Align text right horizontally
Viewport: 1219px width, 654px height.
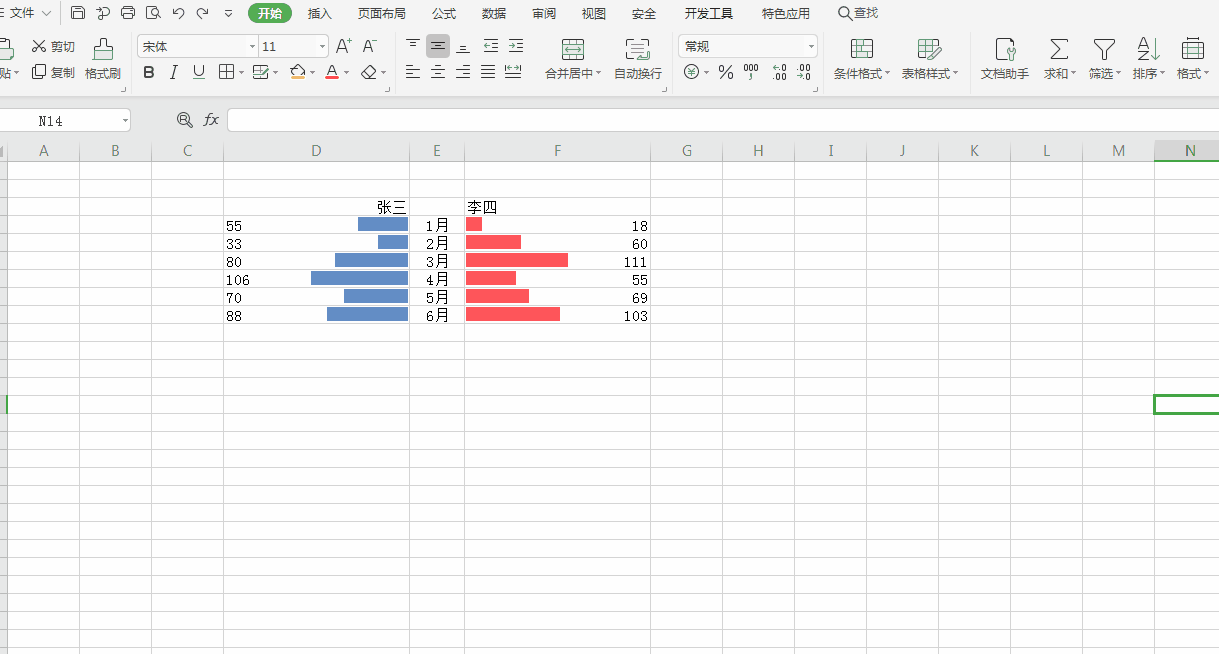point(463,72)
